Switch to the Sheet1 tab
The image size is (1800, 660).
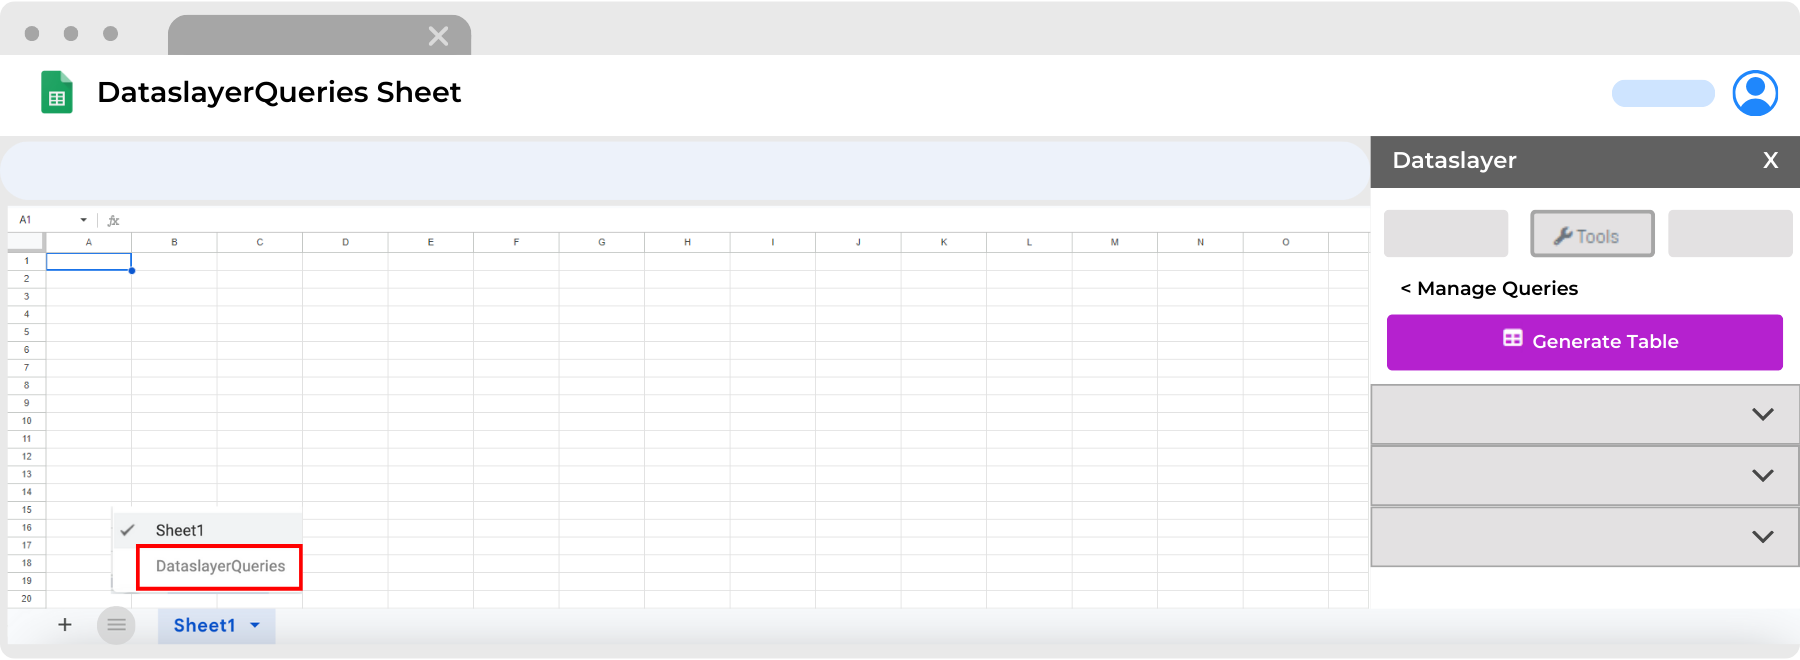point(204,625)
